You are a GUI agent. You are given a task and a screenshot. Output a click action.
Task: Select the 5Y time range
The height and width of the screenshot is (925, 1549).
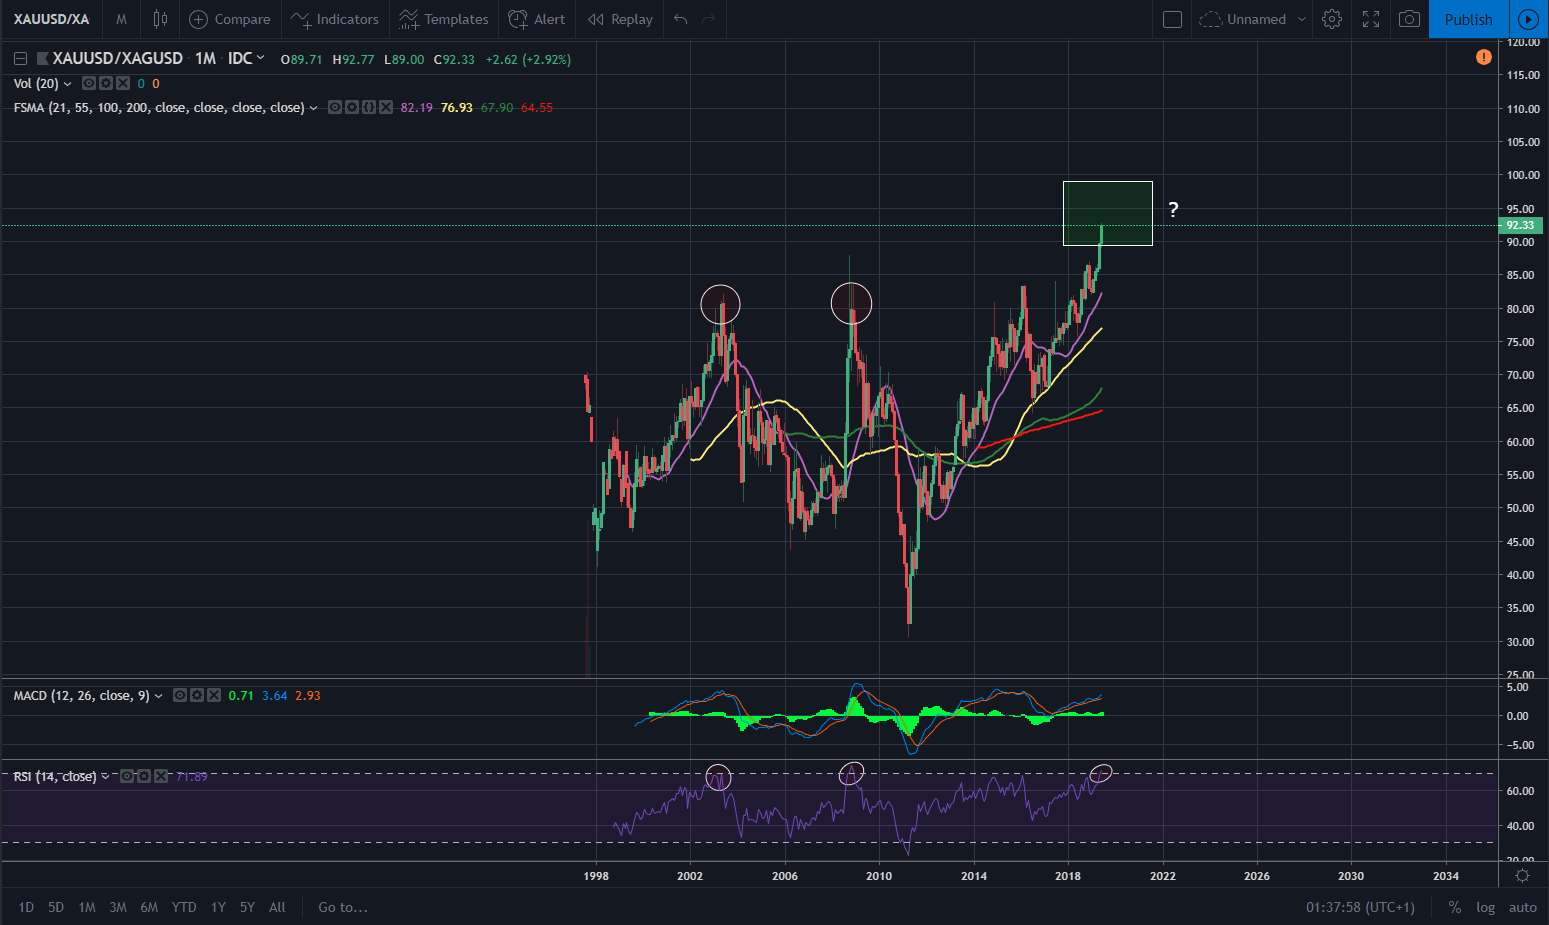247,907
